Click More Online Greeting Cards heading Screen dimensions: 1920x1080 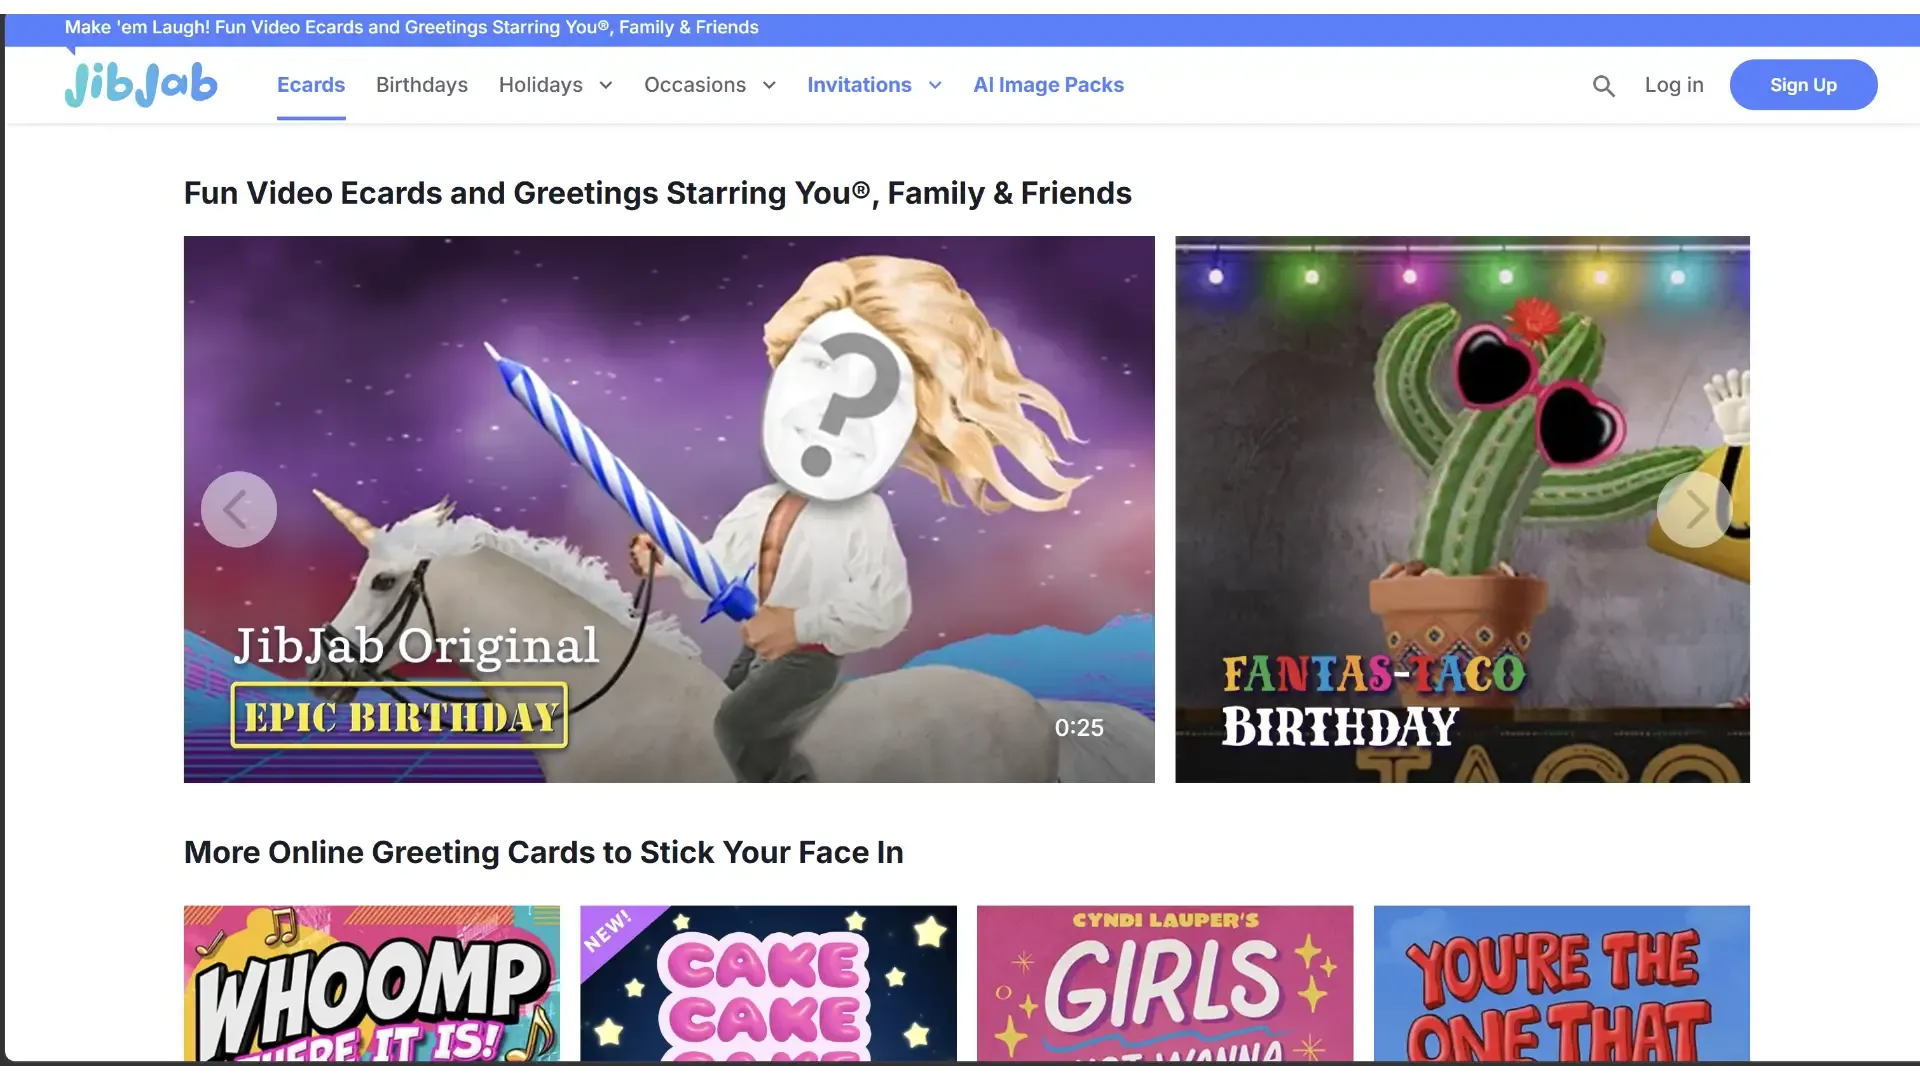tap(544, 852)
